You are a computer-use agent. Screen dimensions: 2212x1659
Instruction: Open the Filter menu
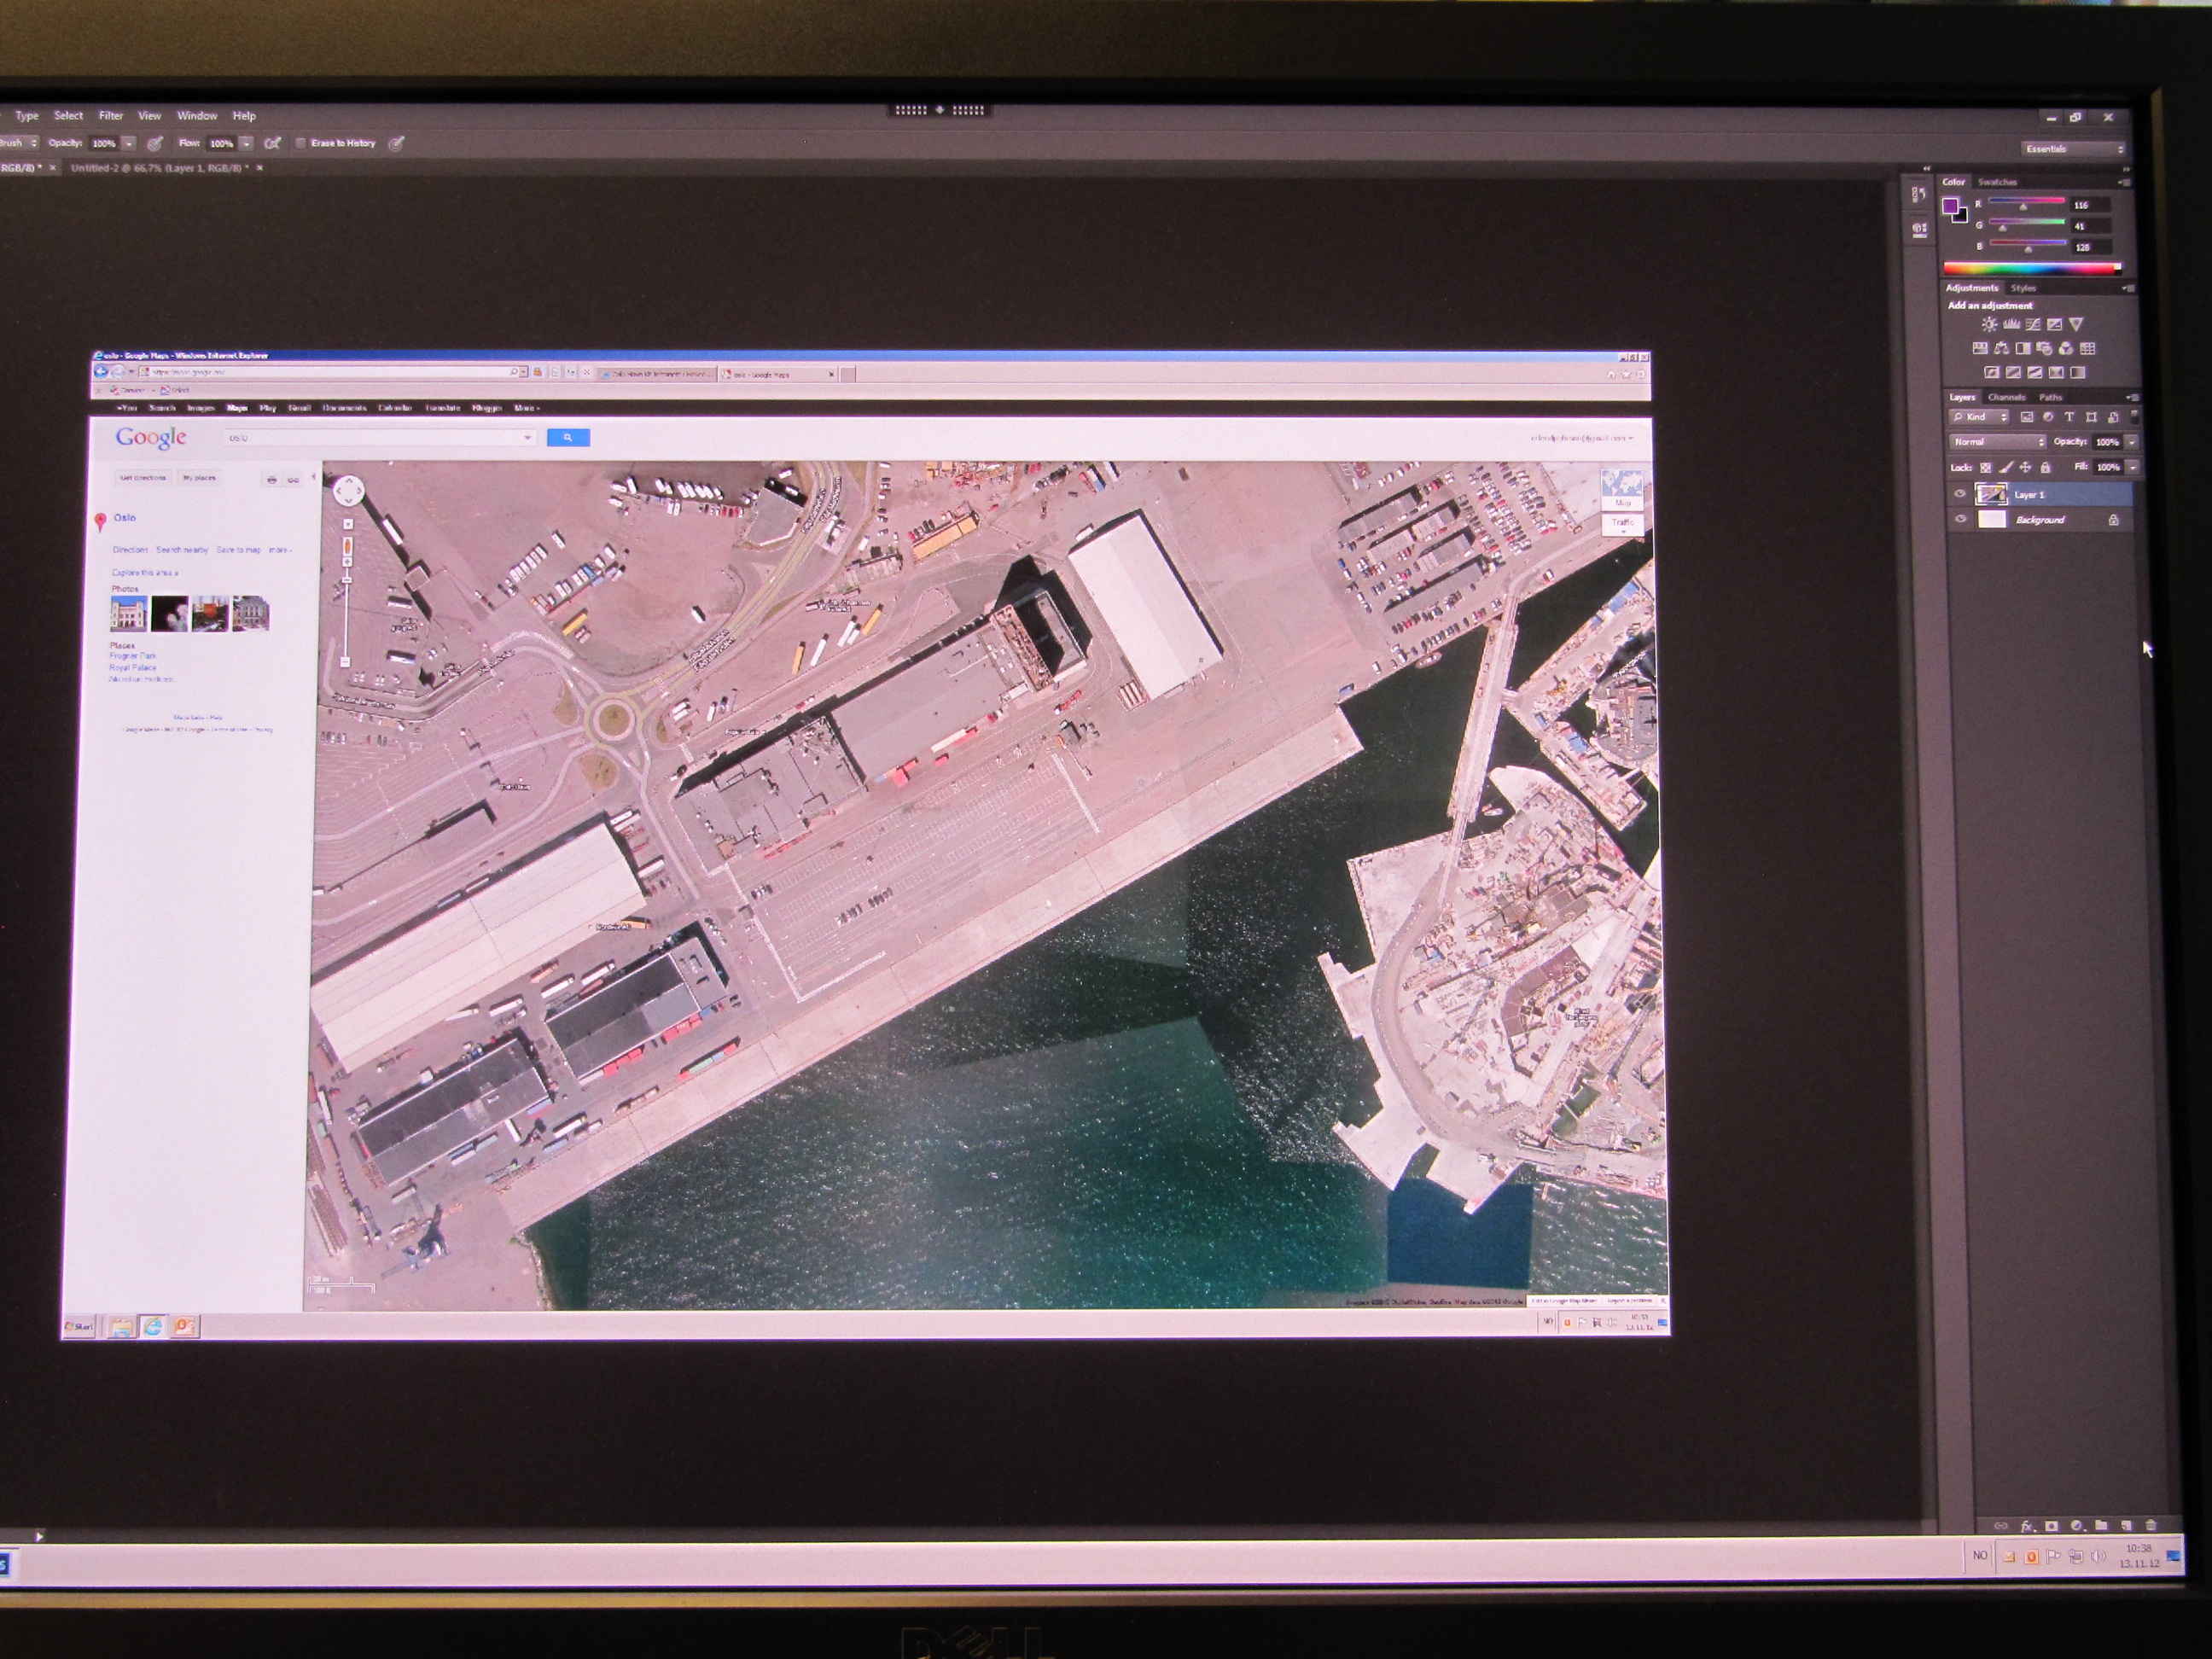coord(112,116)
